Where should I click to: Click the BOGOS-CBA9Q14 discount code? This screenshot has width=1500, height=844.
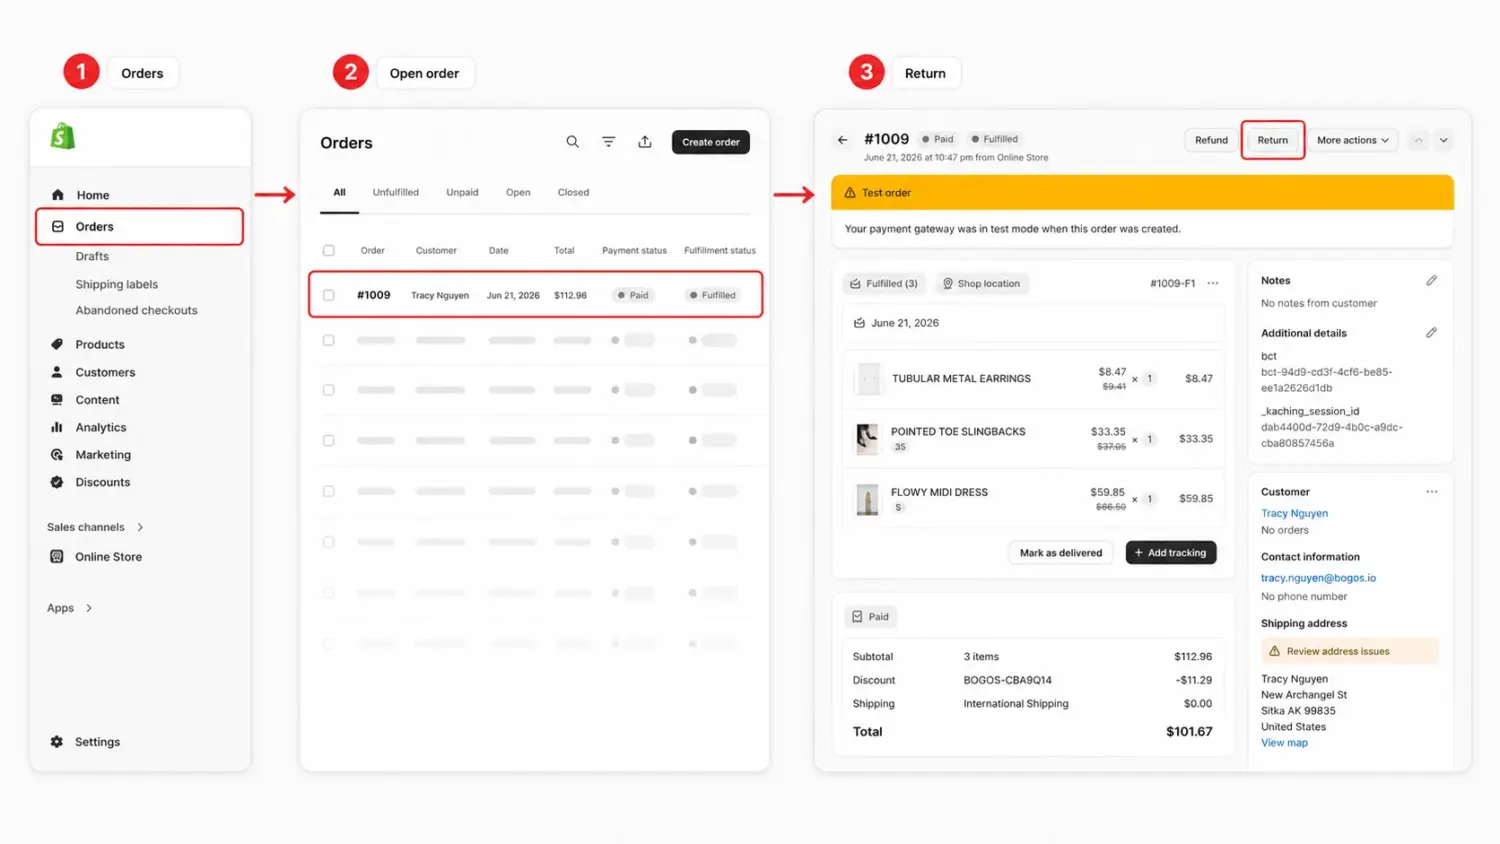1007,680
